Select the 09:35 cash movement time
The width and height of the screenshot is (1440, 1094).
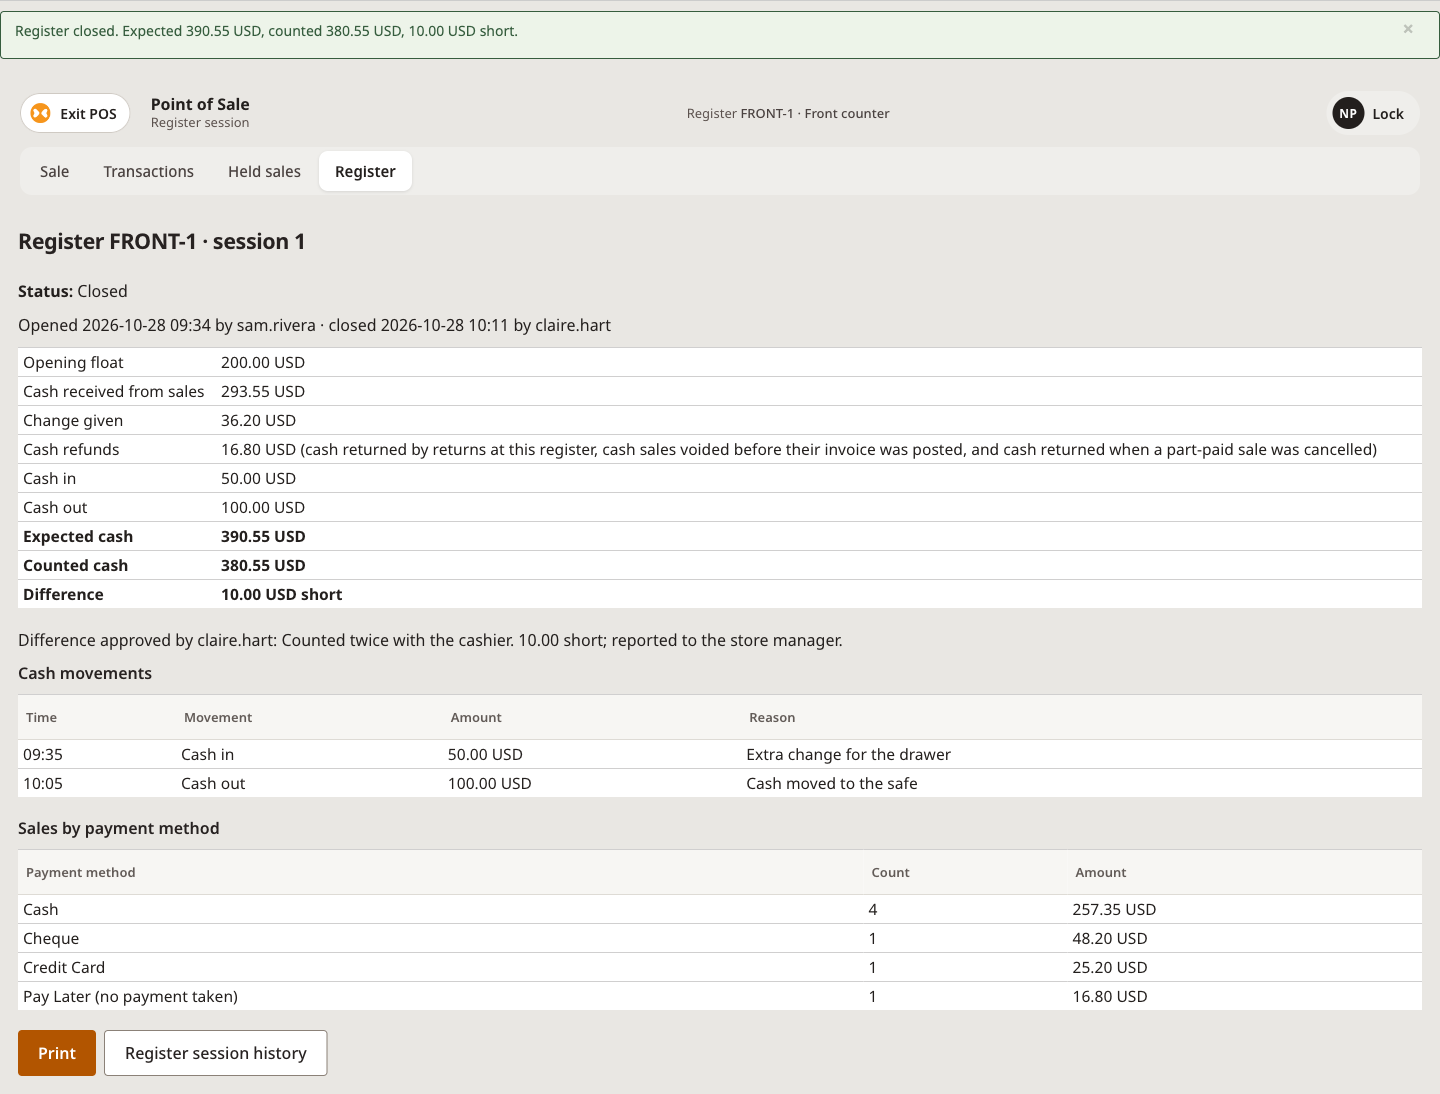coord(43,754)
